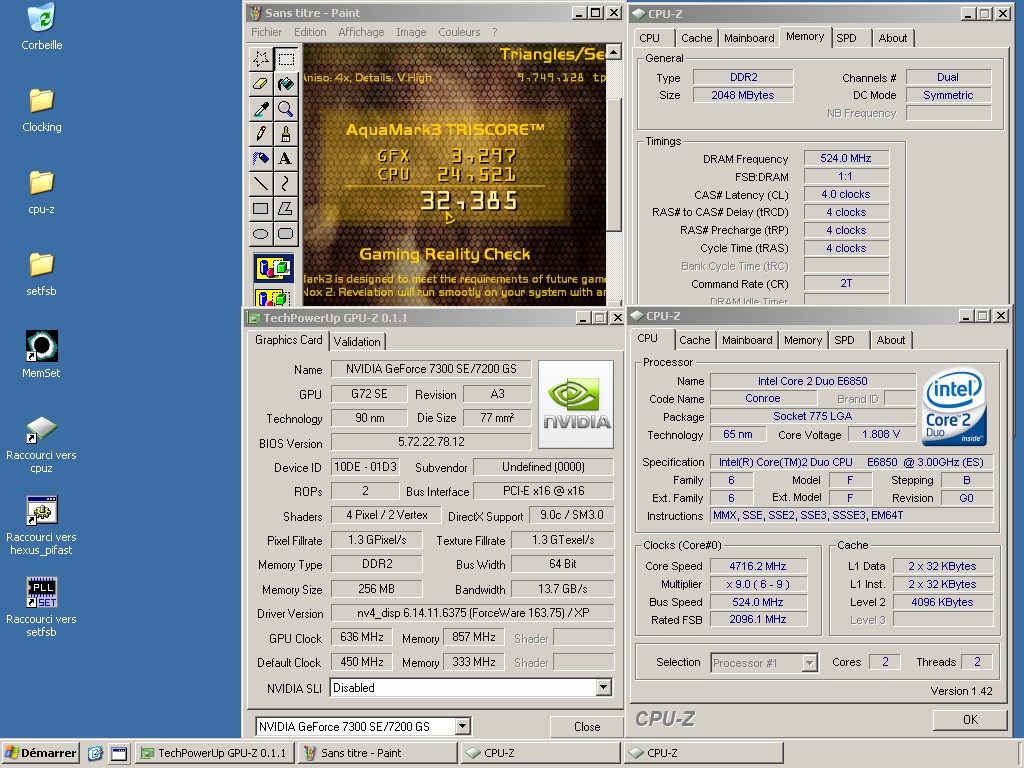Select the Raccourci vers hexus_pifast shortcut

(x=42, y=526)
